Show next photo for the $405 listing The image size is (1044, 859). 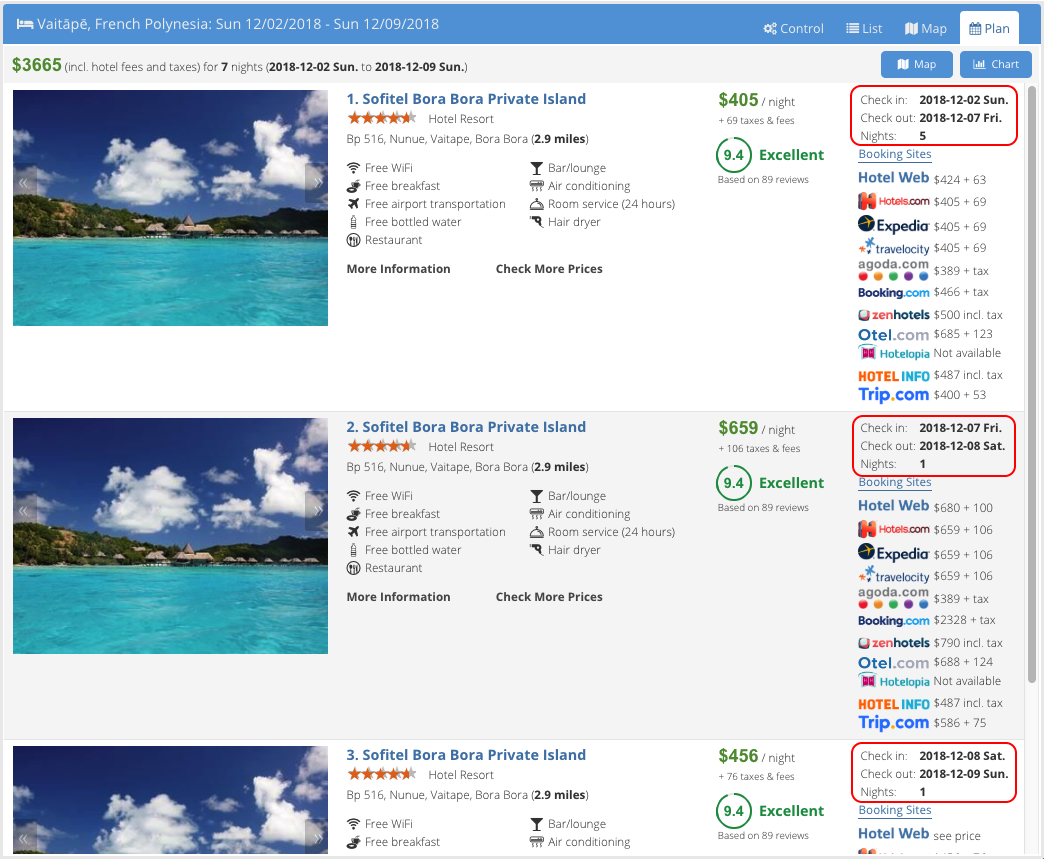tap(317, 183)
